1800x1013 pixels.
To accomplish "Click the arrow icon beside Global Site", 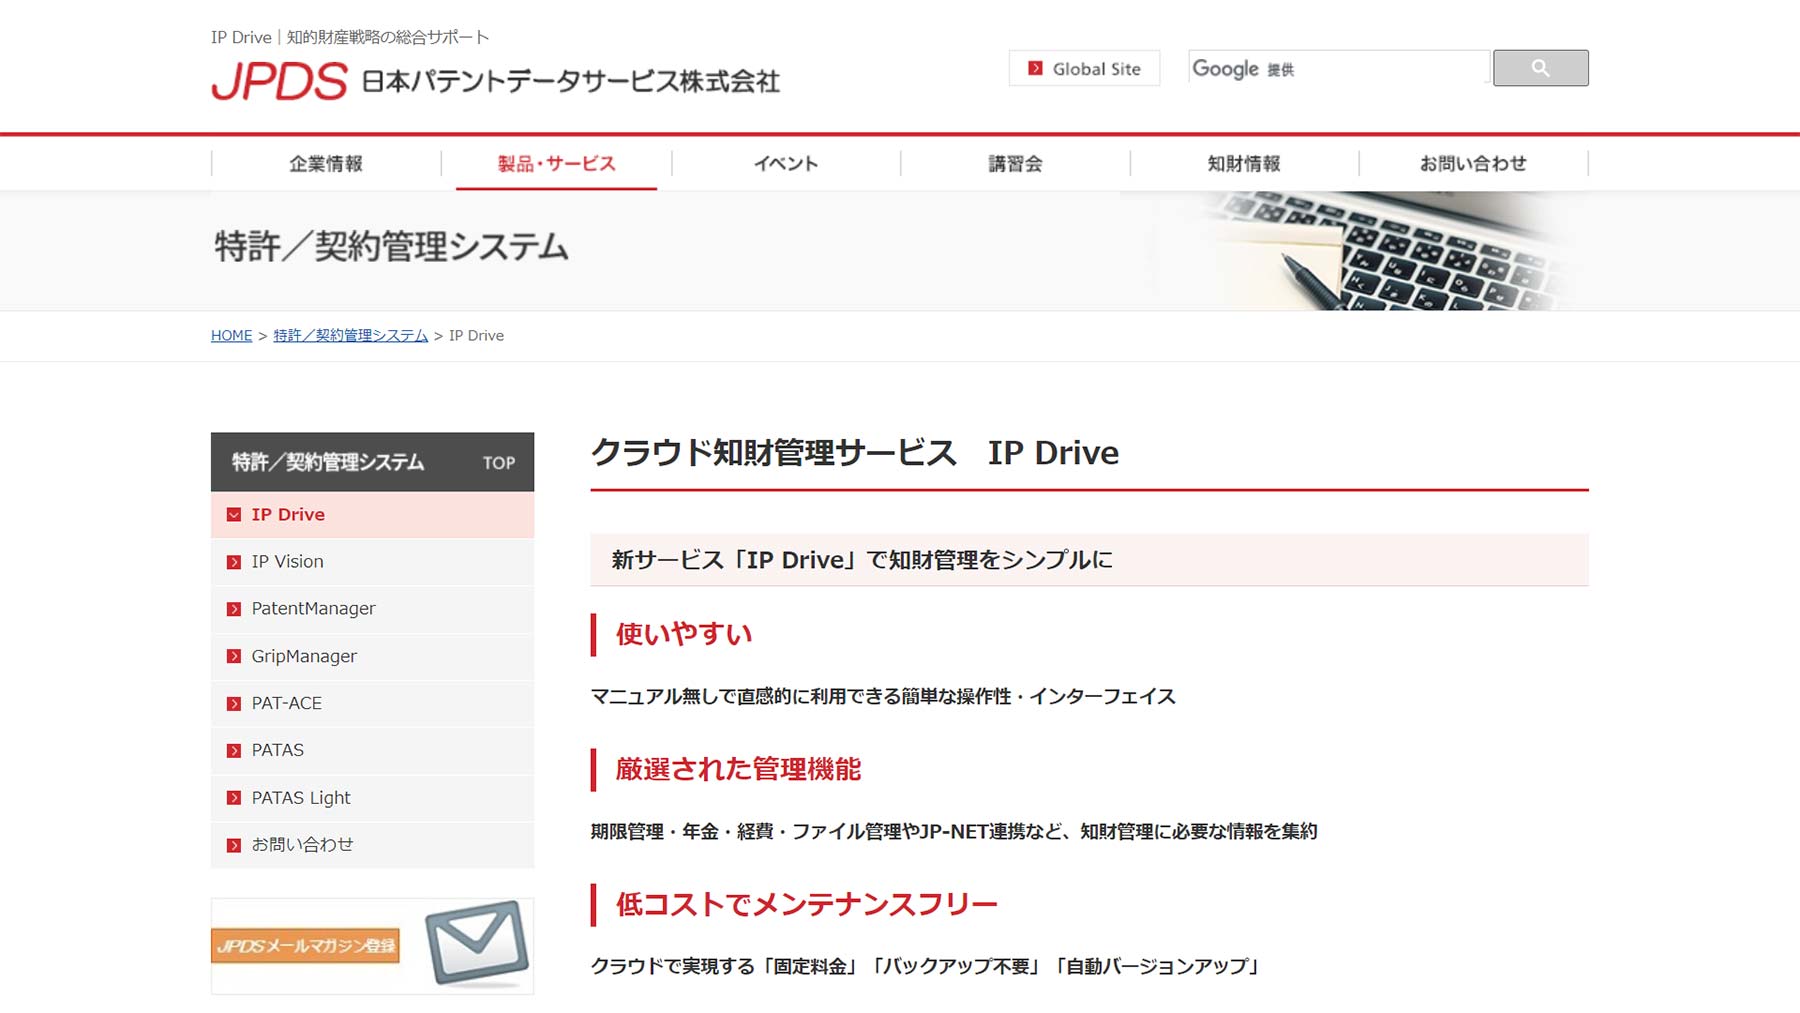I will point(1035,69).
